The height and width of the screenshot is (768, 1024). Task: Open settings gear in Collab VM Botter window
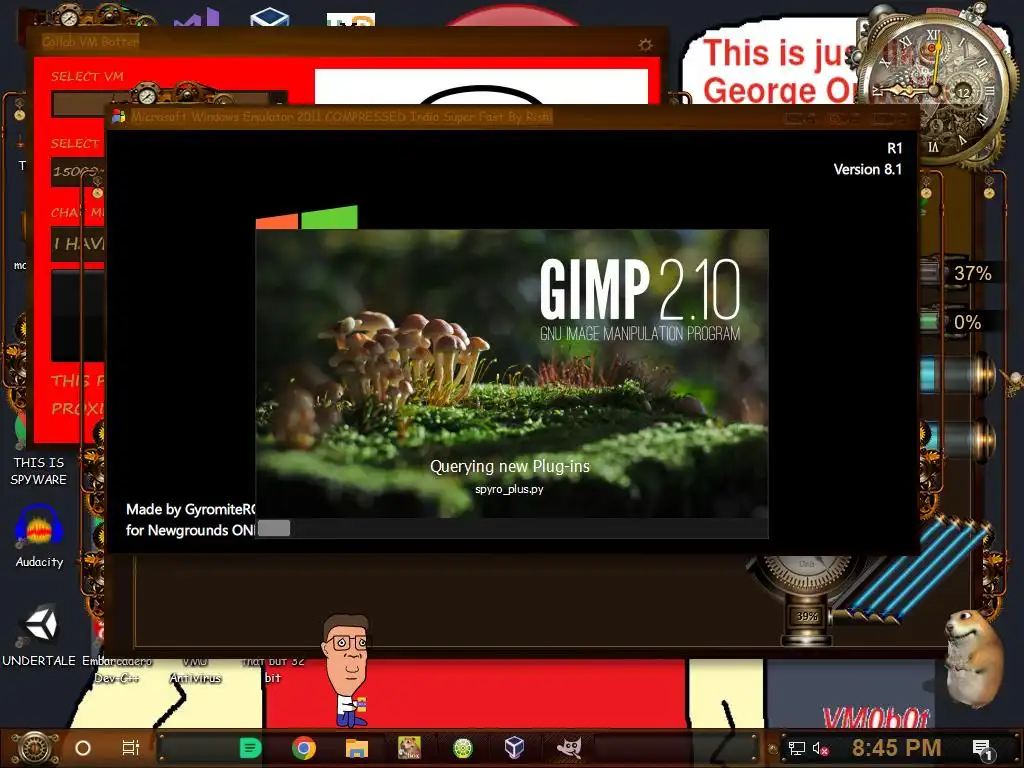[645, 44]
